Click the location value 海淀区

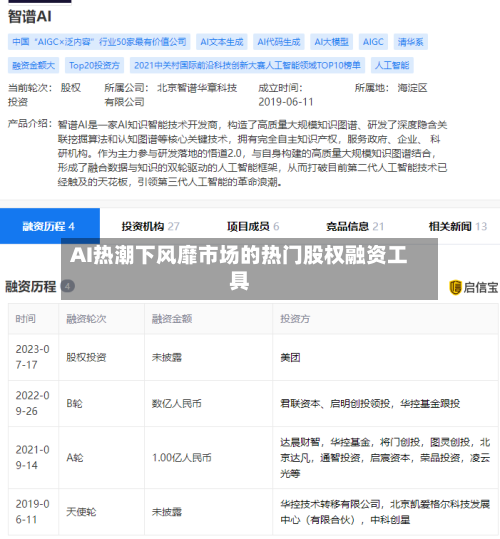pyautogui.click(x=412, y=88)
